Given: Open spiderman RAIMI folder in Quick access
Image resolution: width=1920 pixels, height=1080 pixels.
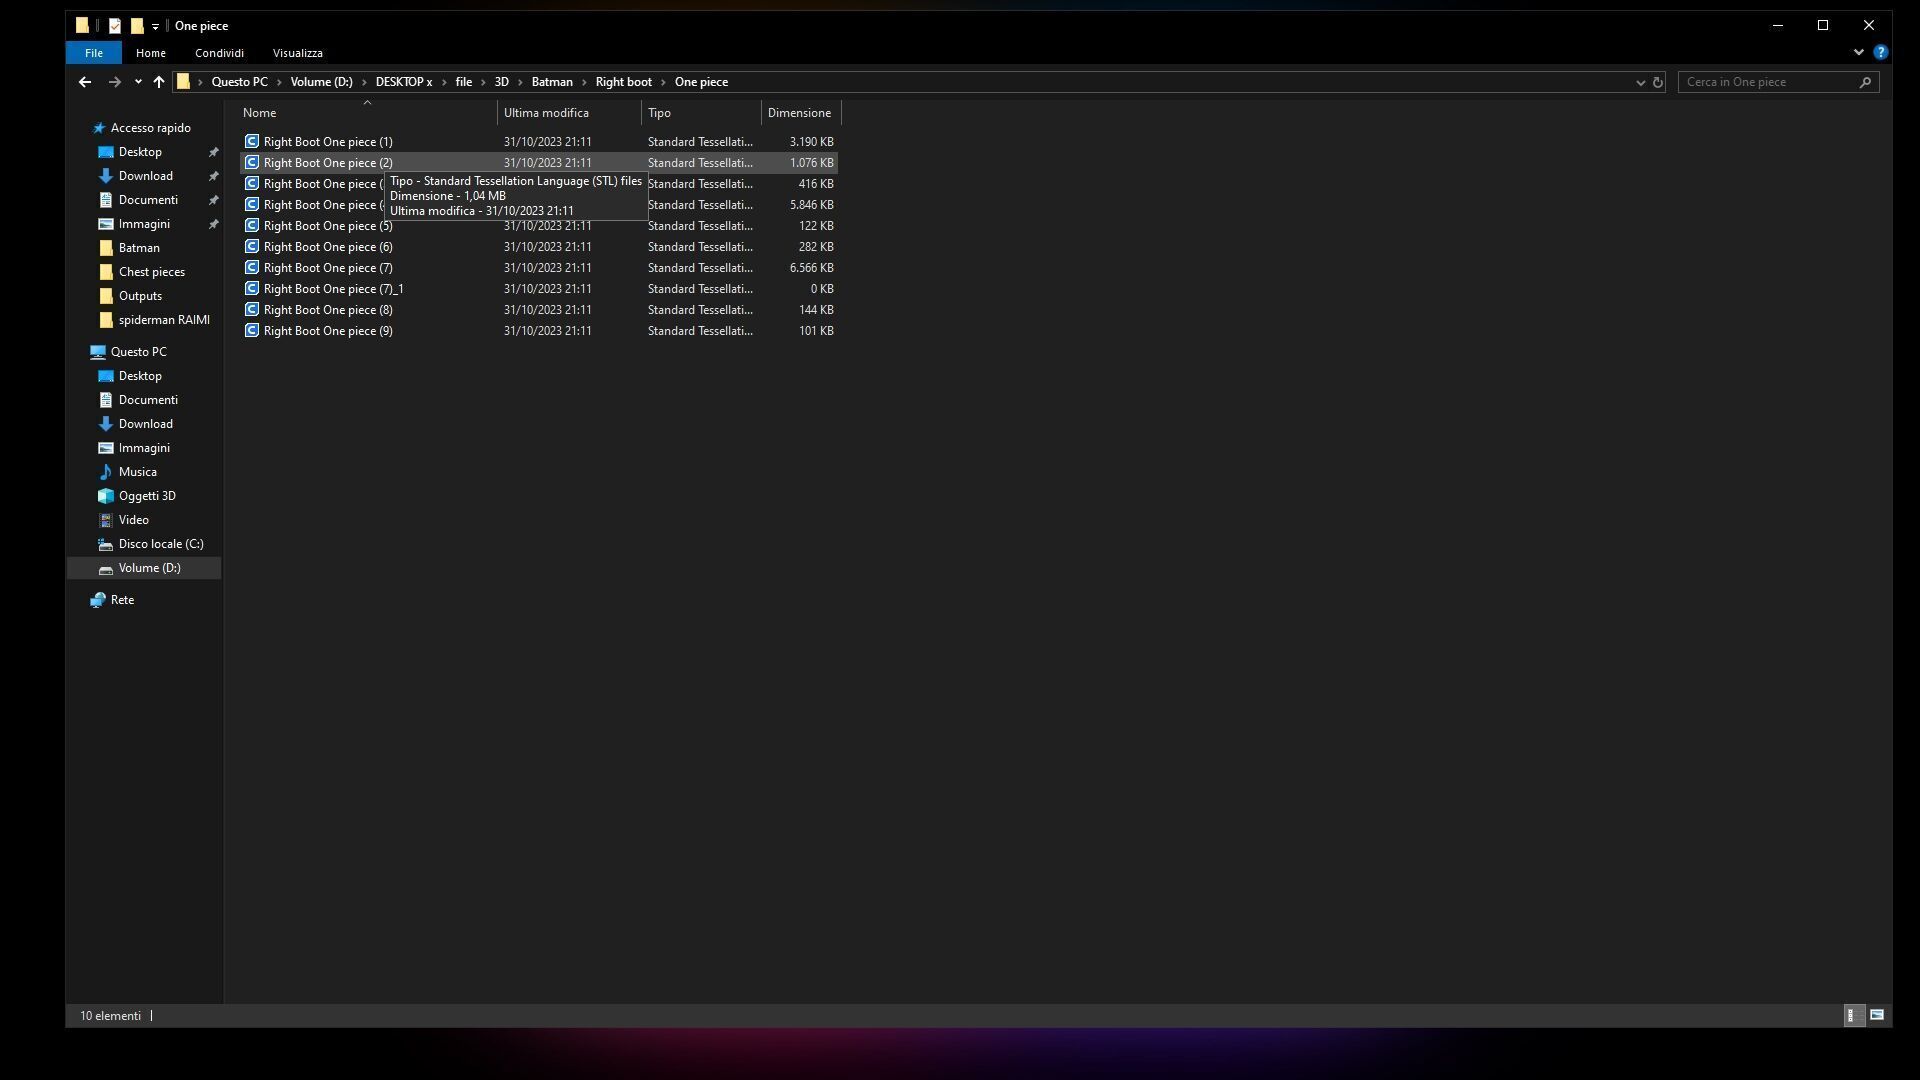Looking at the screenshot, I should [163, 320].
